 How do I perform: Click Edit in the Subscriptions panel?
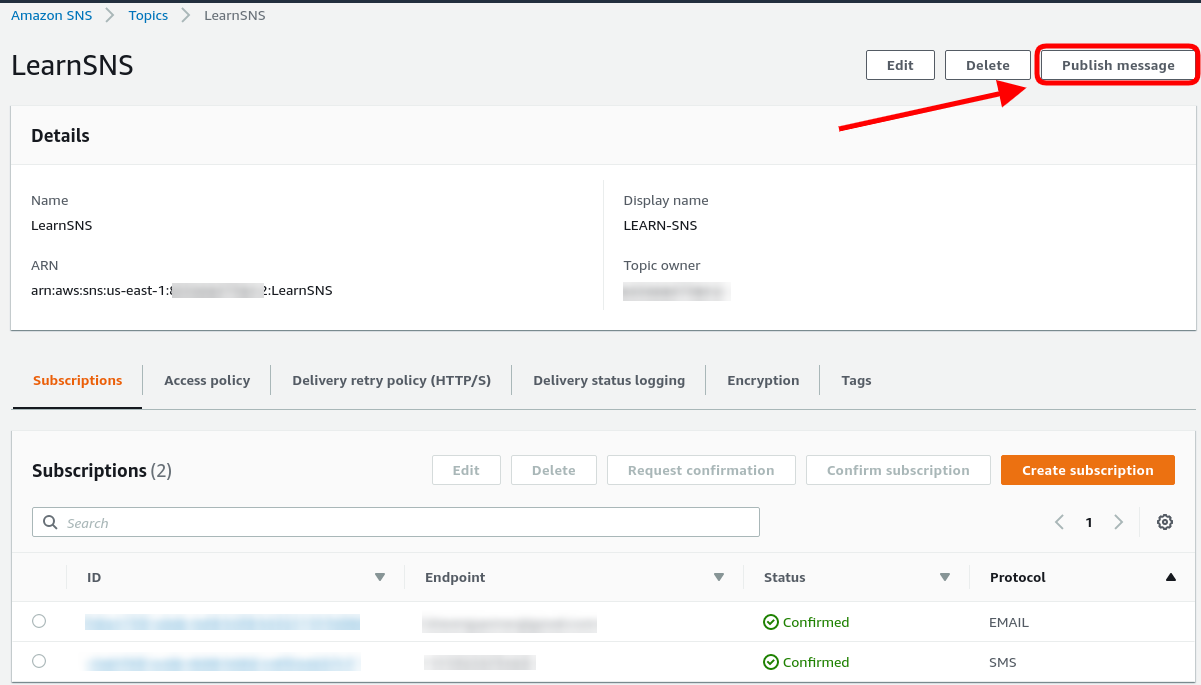coord(466,470)
